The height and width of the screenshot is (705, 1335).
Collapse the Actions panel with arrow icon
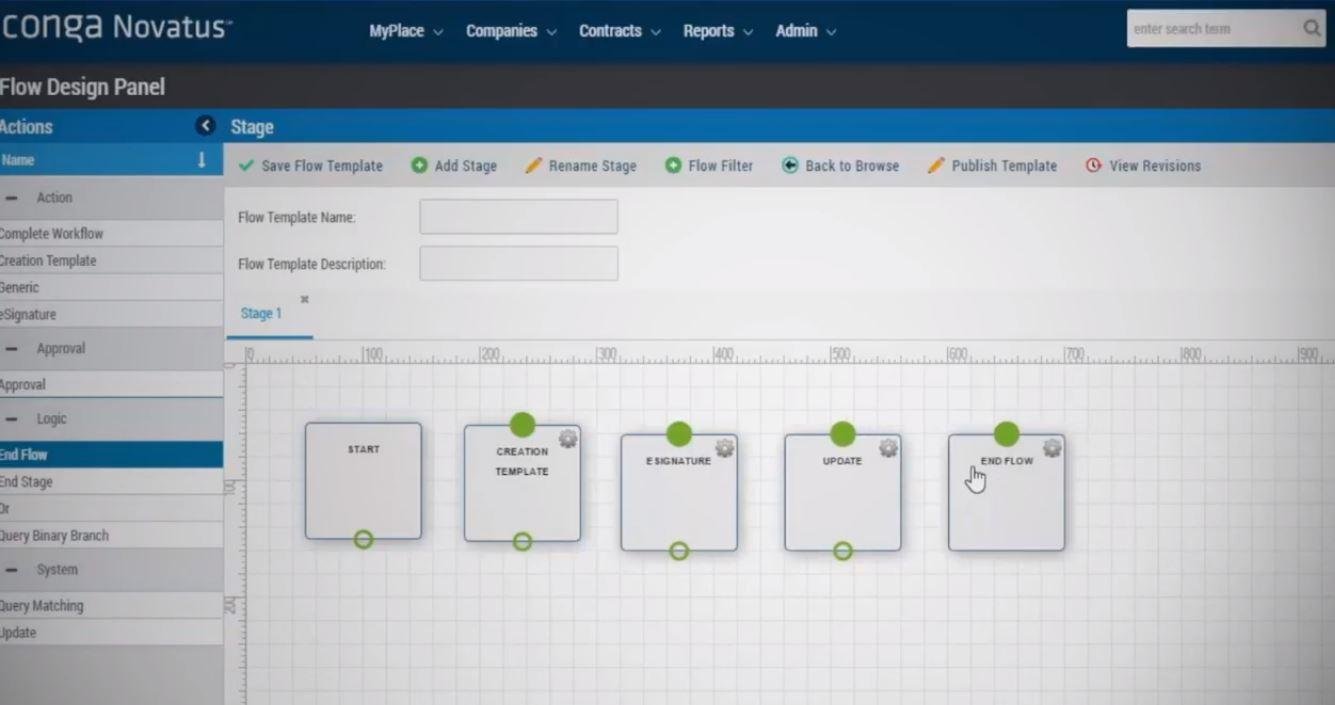click(x=205, y=126)
